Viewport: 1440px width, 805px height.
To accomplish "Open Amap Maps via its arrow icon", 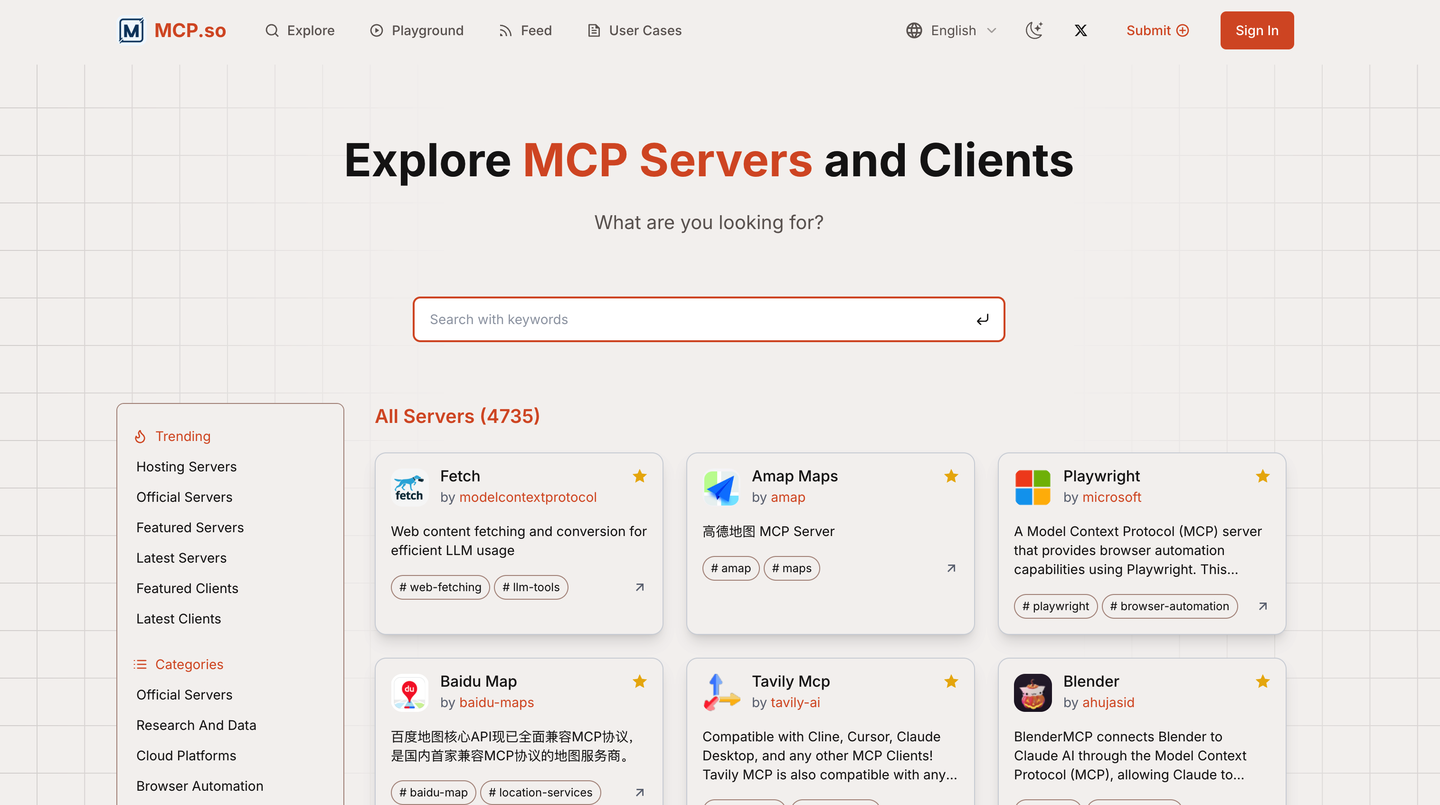I will pos(951,568).
